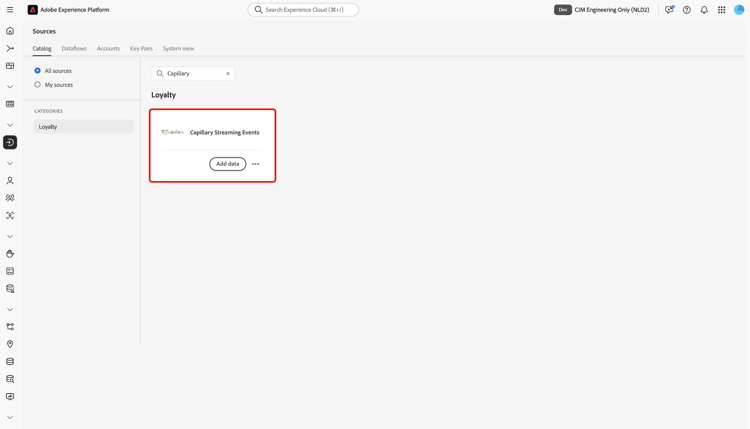Screen dimensions: 750x429
Task: Collapse the sidebar chevron directly above the Sources icon
Action: pyautogui.click(x=10, y=125)
